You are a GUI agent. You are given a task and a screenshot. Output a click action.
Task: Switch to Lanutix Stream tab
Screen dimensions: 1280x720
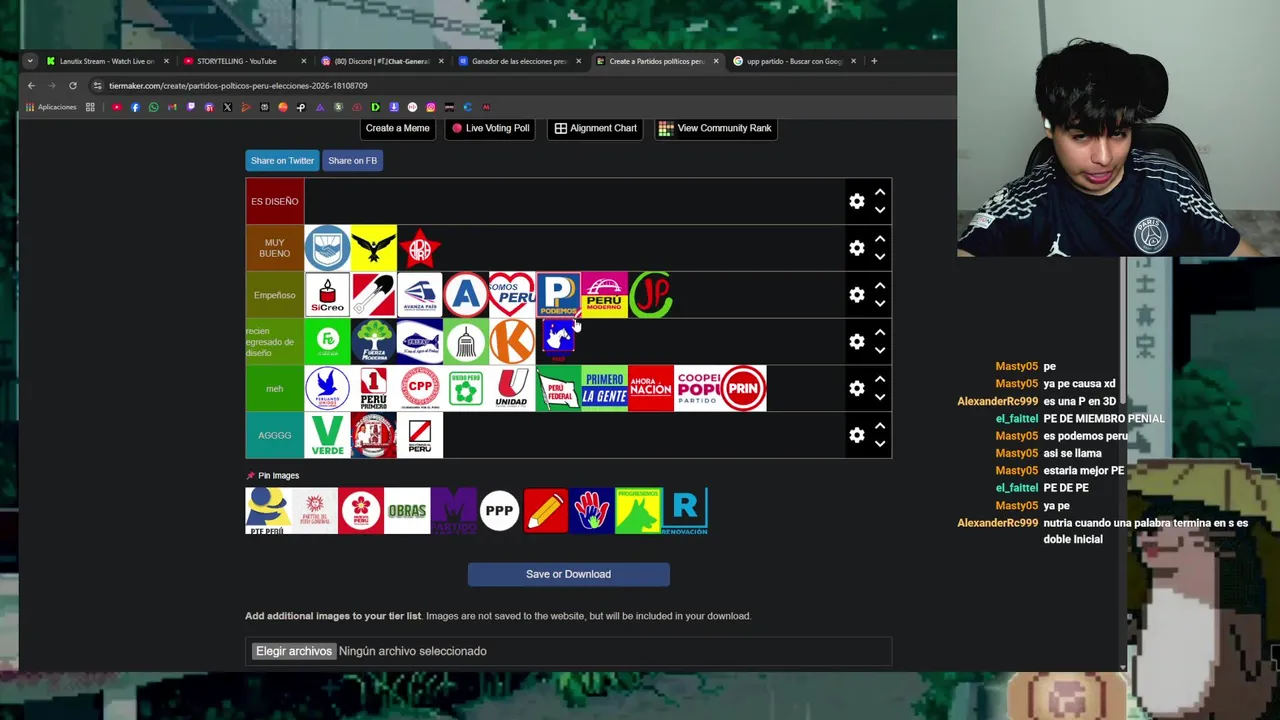(106, 61)
